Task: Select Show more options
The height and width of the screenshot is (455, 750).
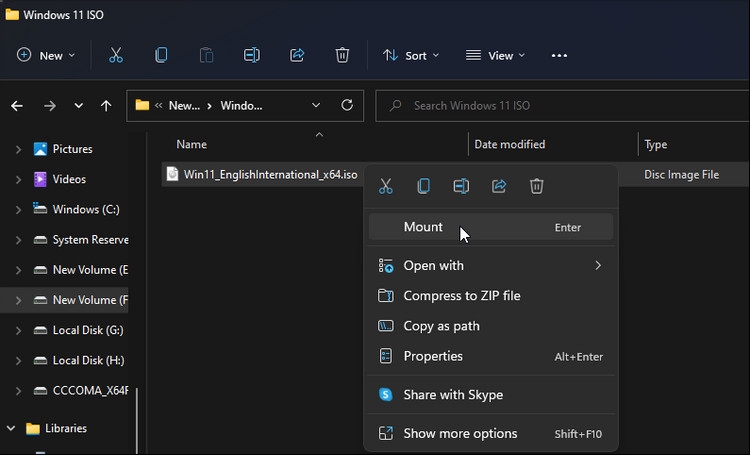Action: 491,433
